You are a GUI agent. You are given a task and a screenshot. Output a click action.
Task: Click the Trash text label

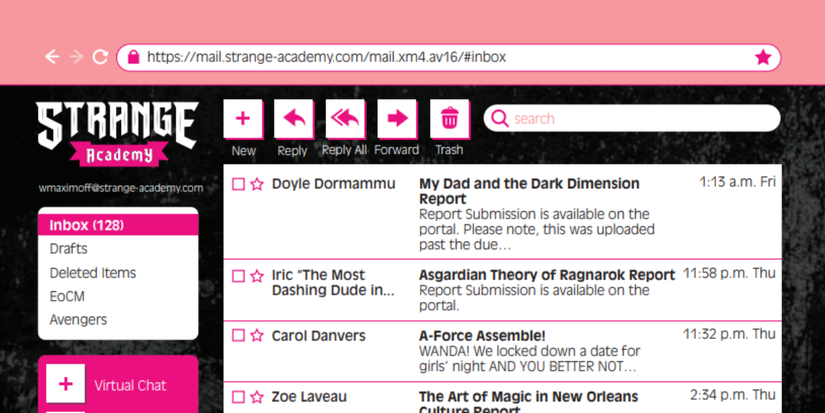[449, 150]
